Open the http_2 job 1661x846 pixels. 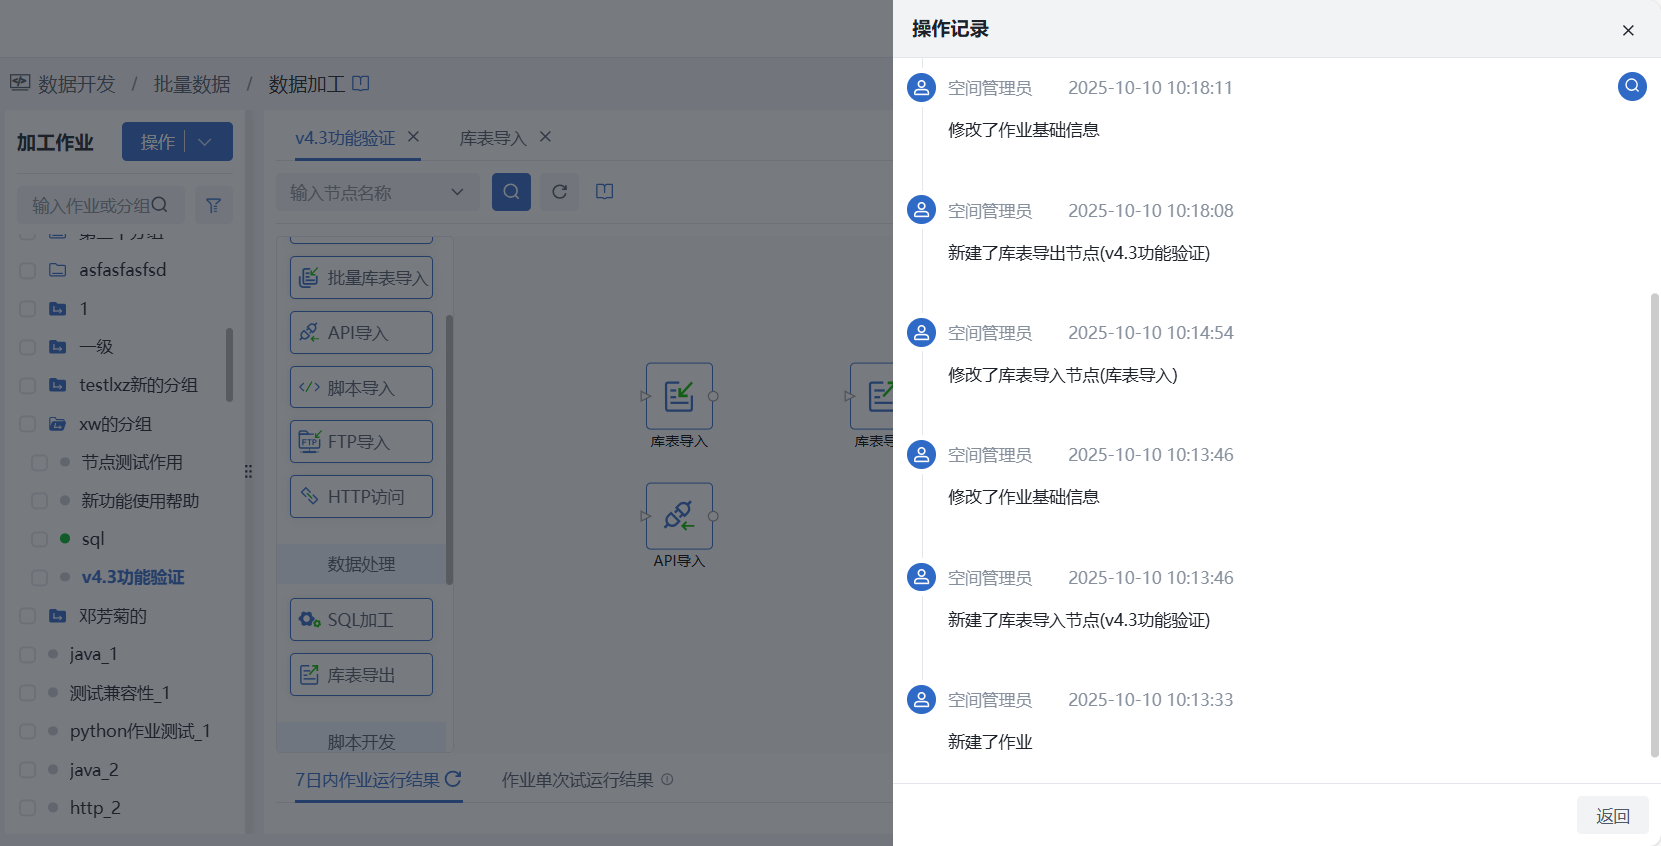95,808
